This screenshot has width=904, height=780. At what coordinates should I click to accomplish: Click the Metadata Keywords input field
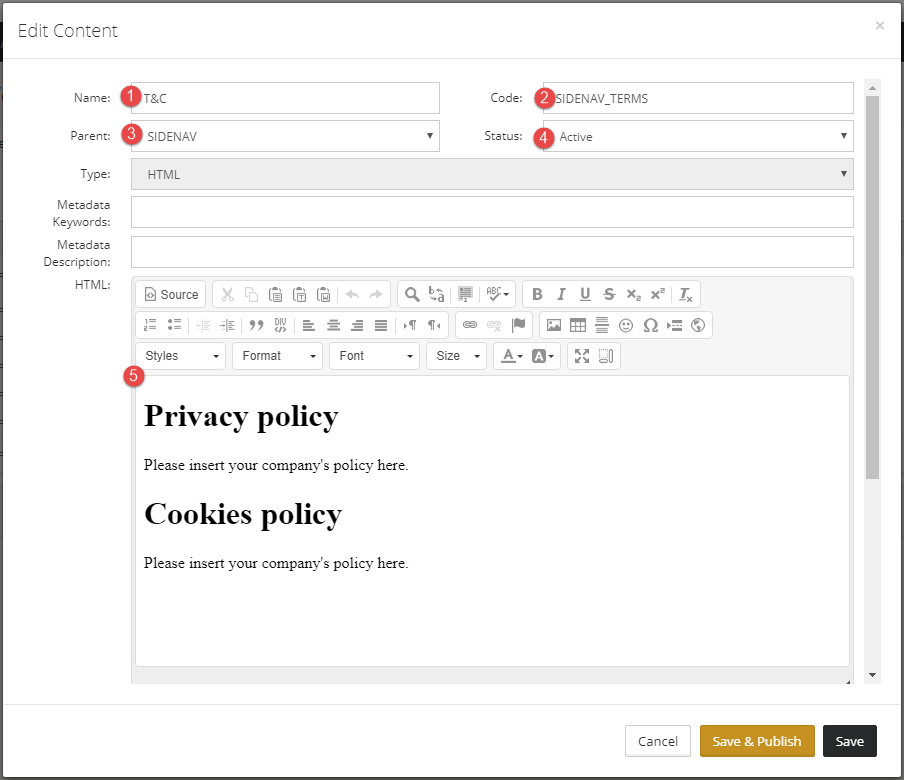(x=492, y=212)
